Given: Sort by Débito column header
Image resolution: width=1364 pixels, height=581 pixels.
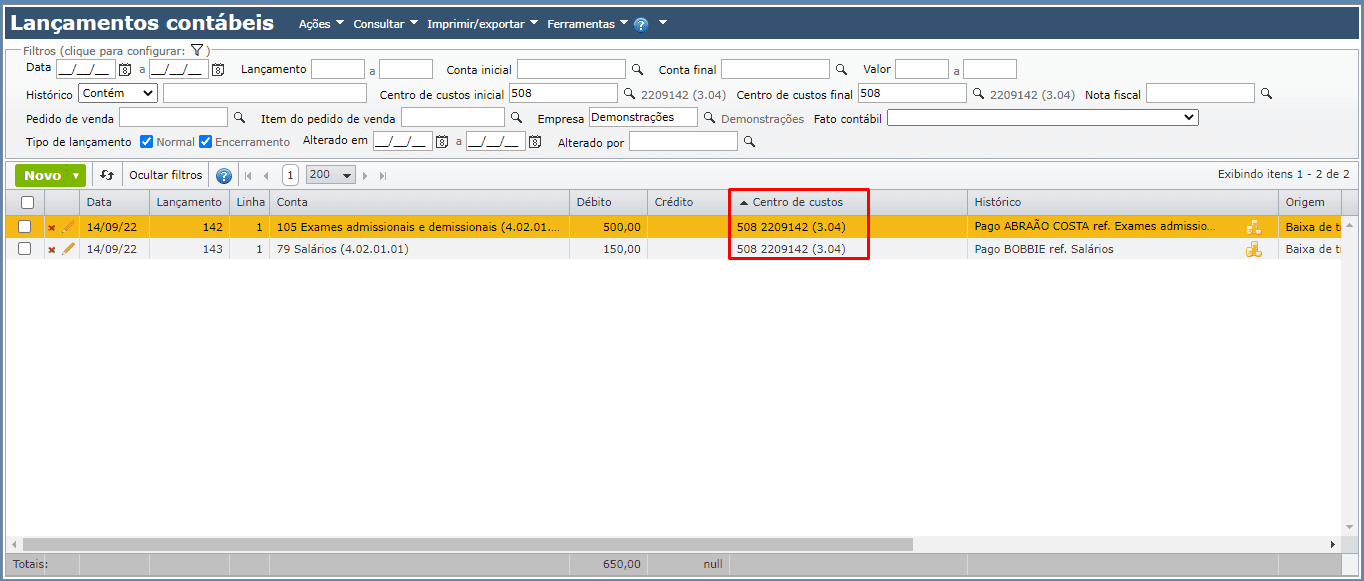Looking at the screenshot, I should pos(609,202).
